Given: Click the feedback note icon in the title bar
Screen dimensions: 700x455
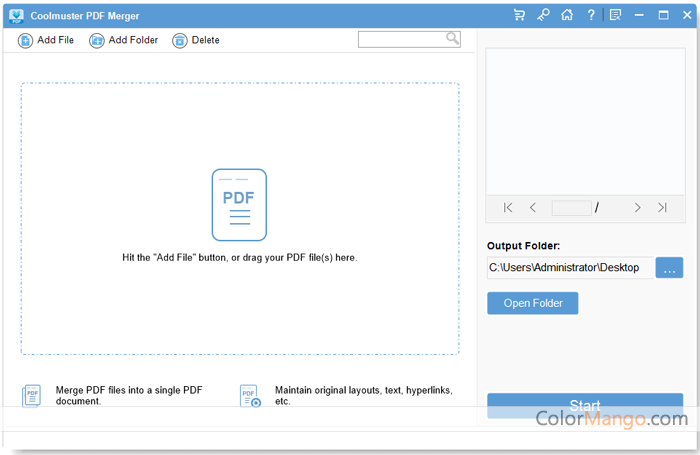Looking at the screenshot, I should pyautogui.click(x=616, y=15).
